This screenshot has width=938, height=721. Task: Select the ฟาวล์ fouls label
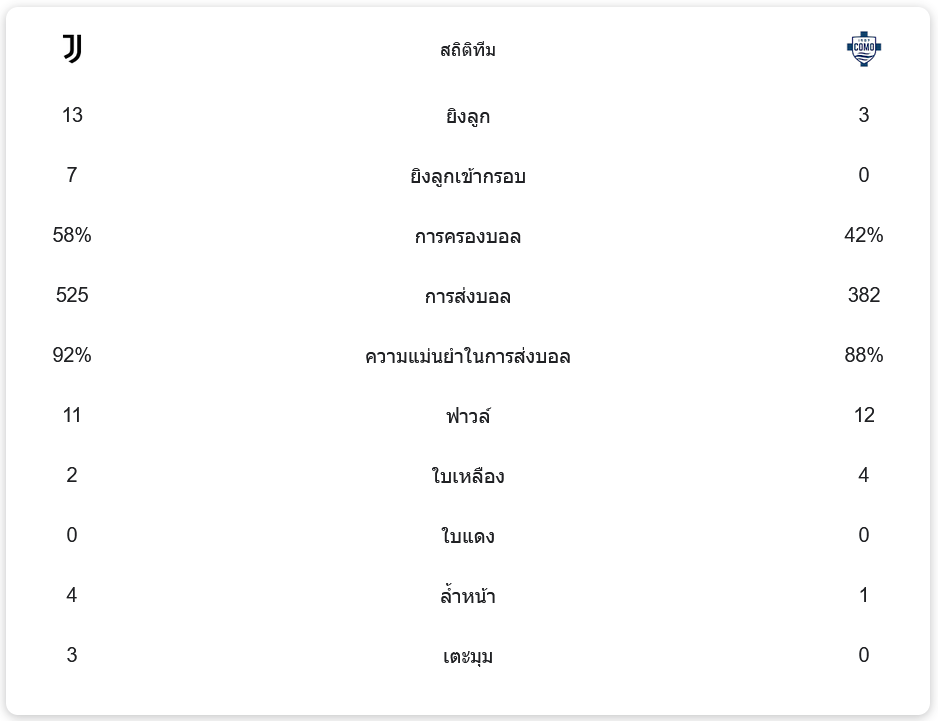point(468,417)
